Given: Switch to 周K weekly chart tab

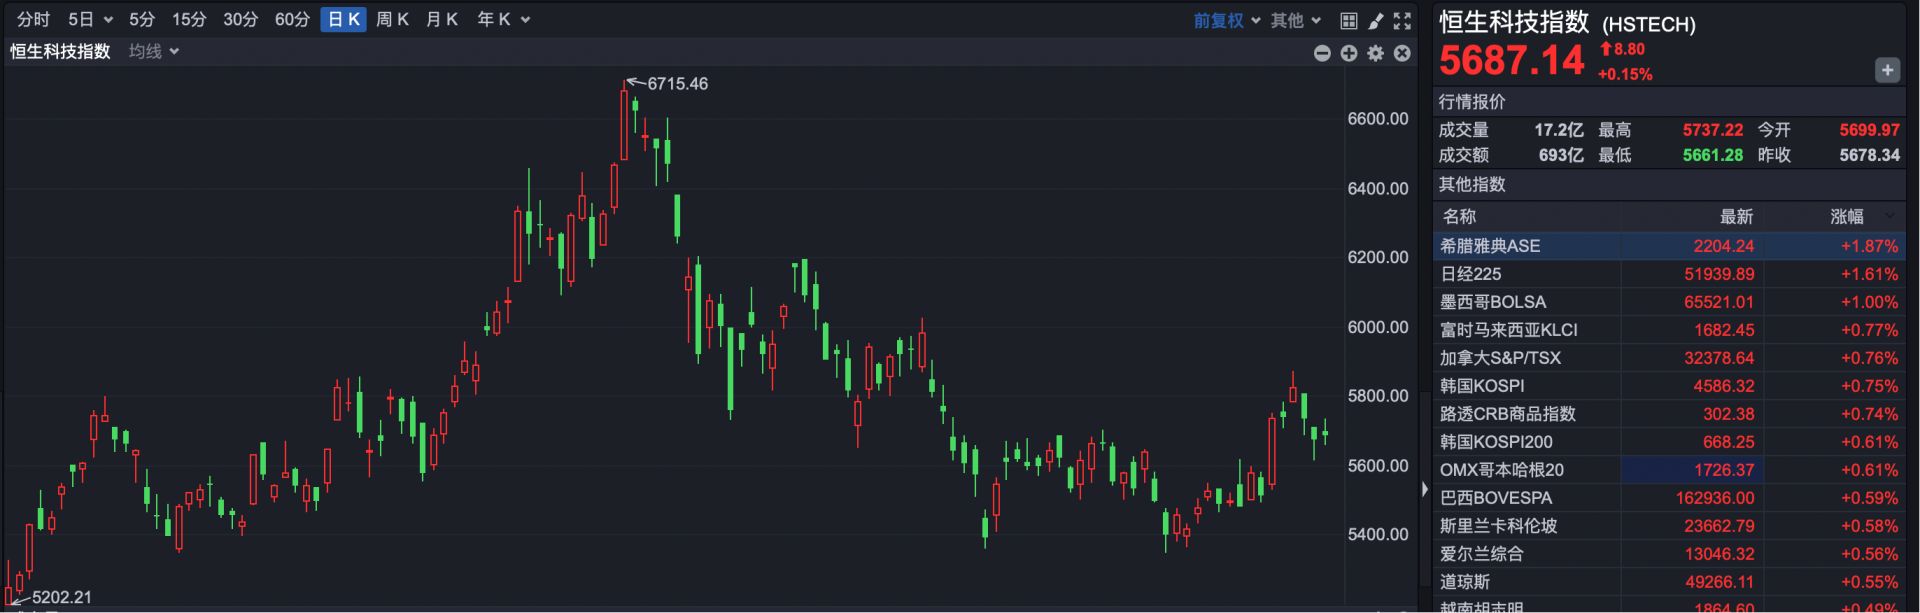Looking at the screenshot, I should pos(392,20).
